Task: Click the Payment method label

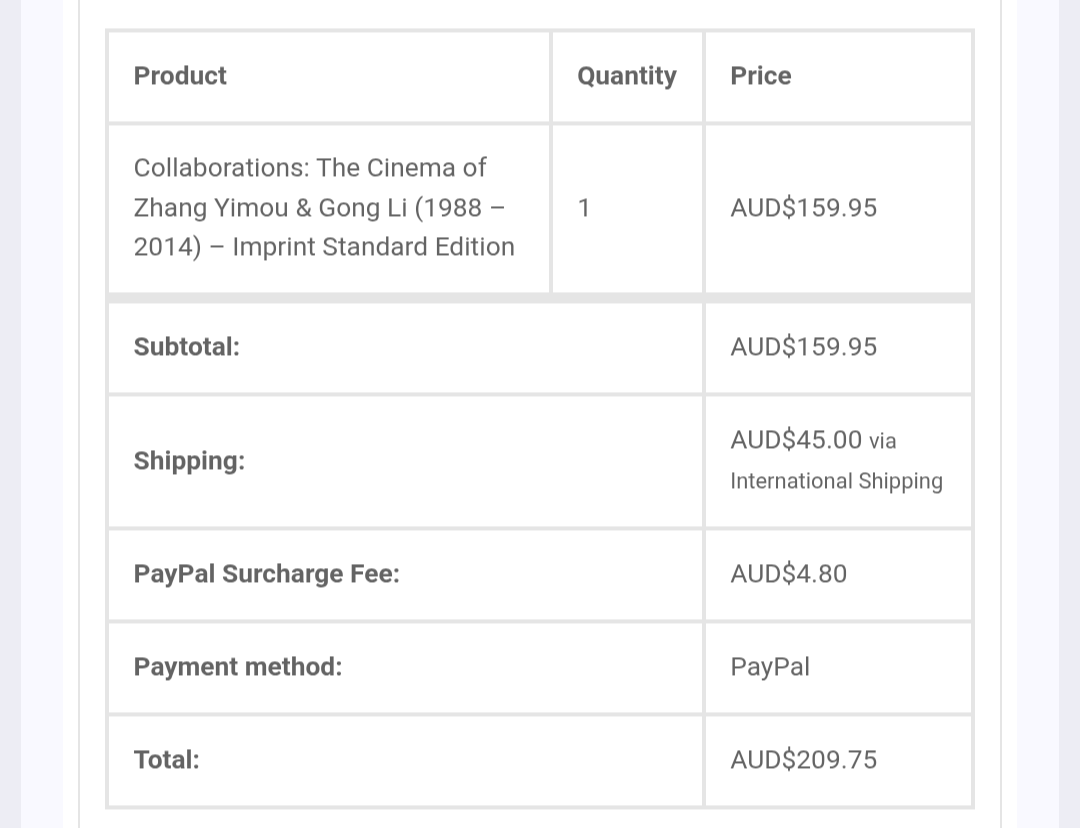Action: tap(238, 667)
